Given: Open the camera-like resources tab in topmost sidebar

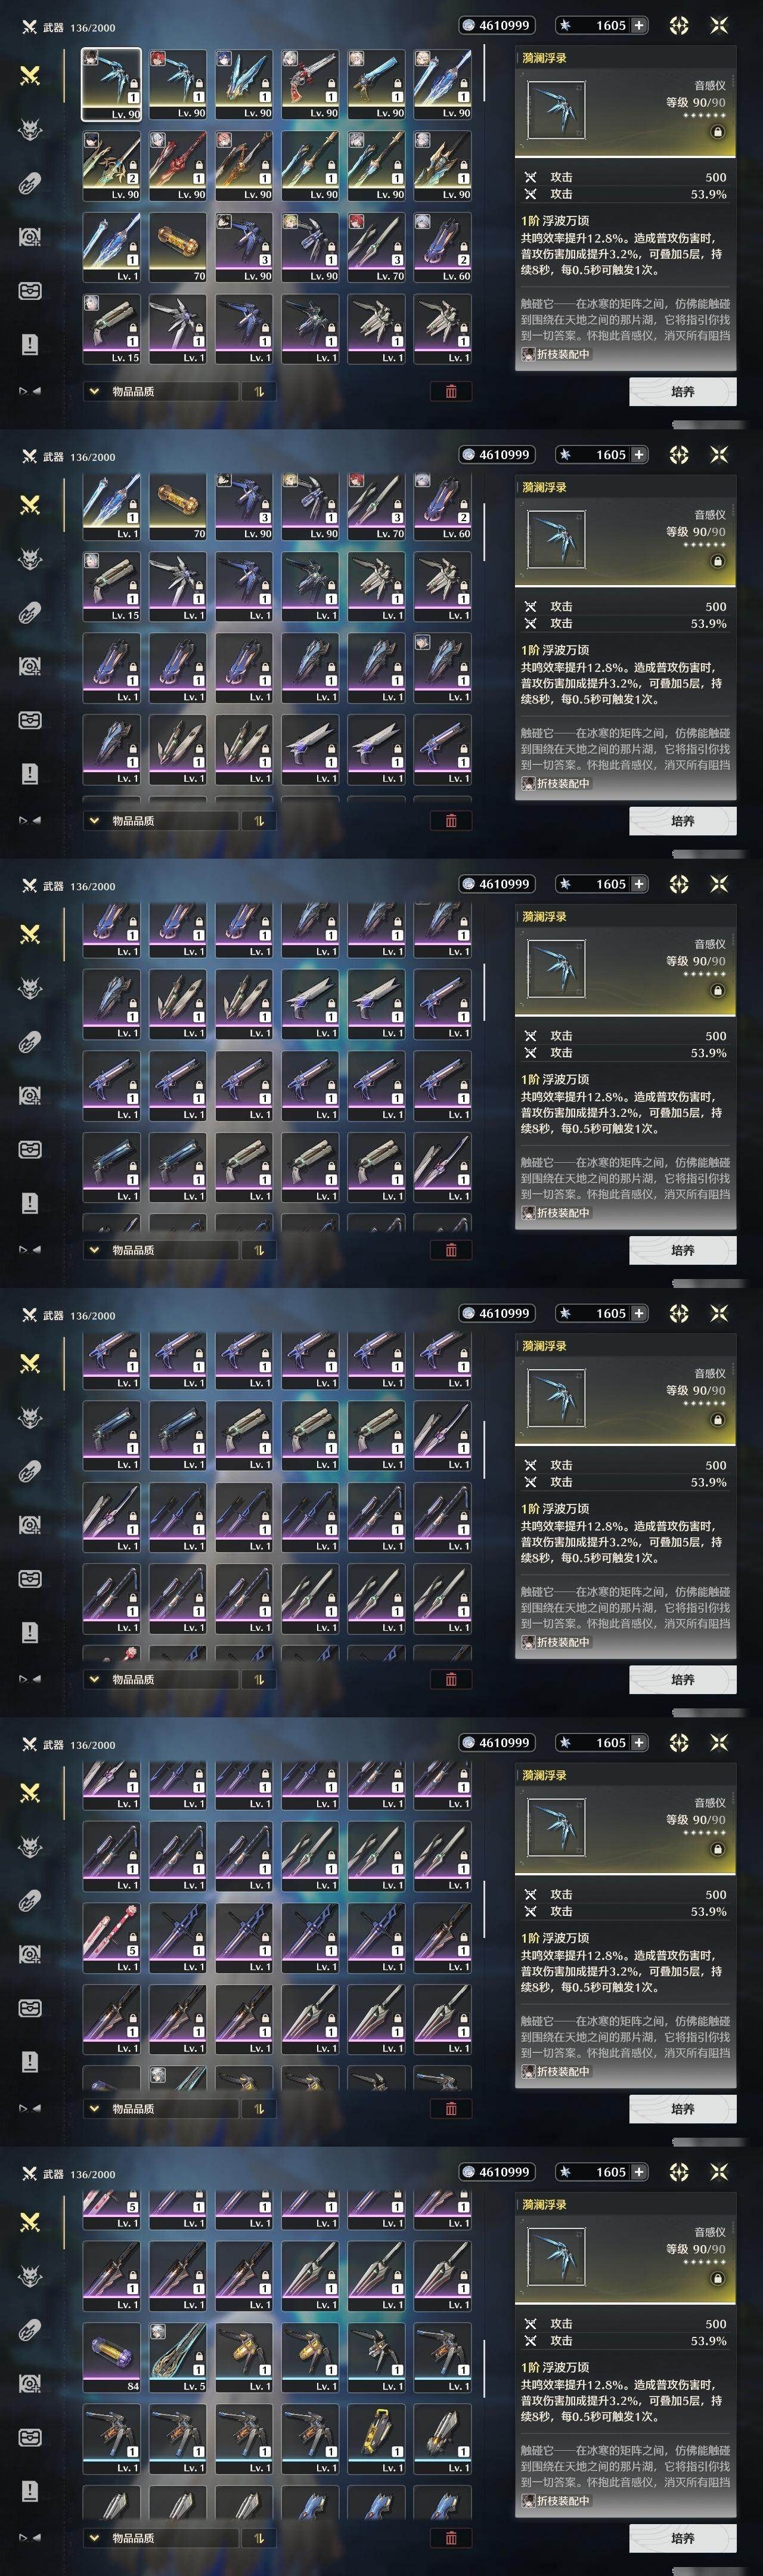Looking at the screenshot, I should 30,237.
